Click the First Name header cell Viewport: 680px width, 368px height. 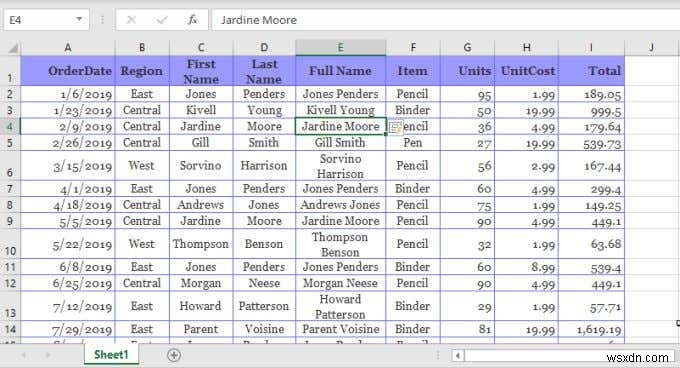coord(201,71)
